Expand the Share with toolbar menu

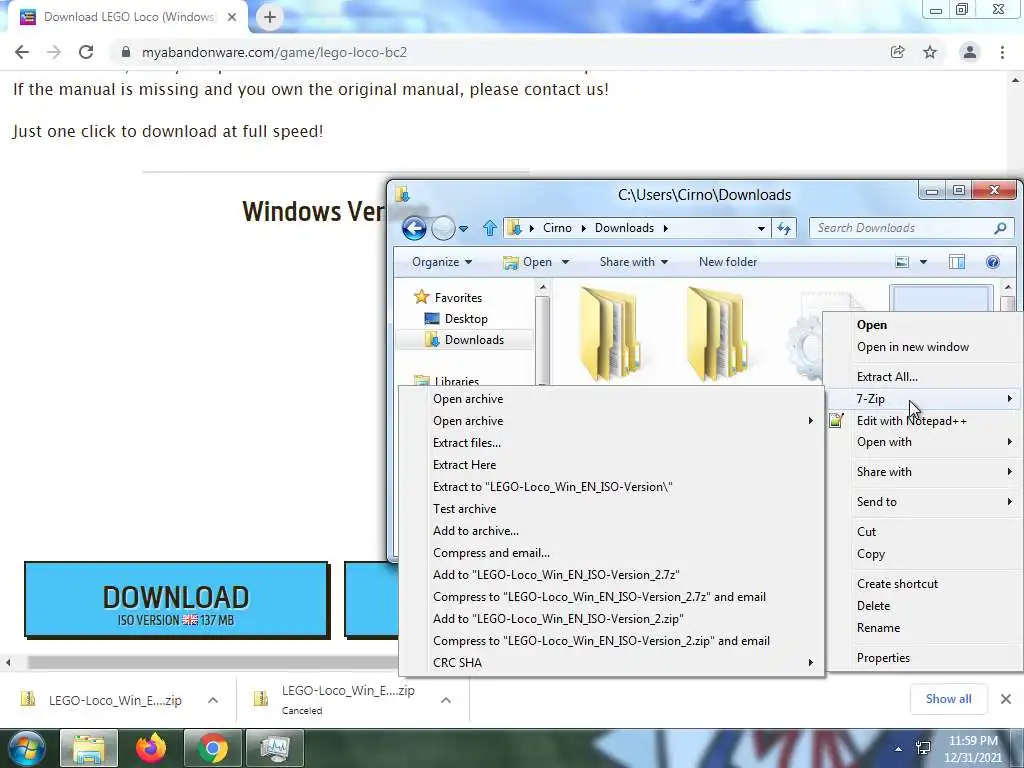pyautogui.click(x=633, y=262)
